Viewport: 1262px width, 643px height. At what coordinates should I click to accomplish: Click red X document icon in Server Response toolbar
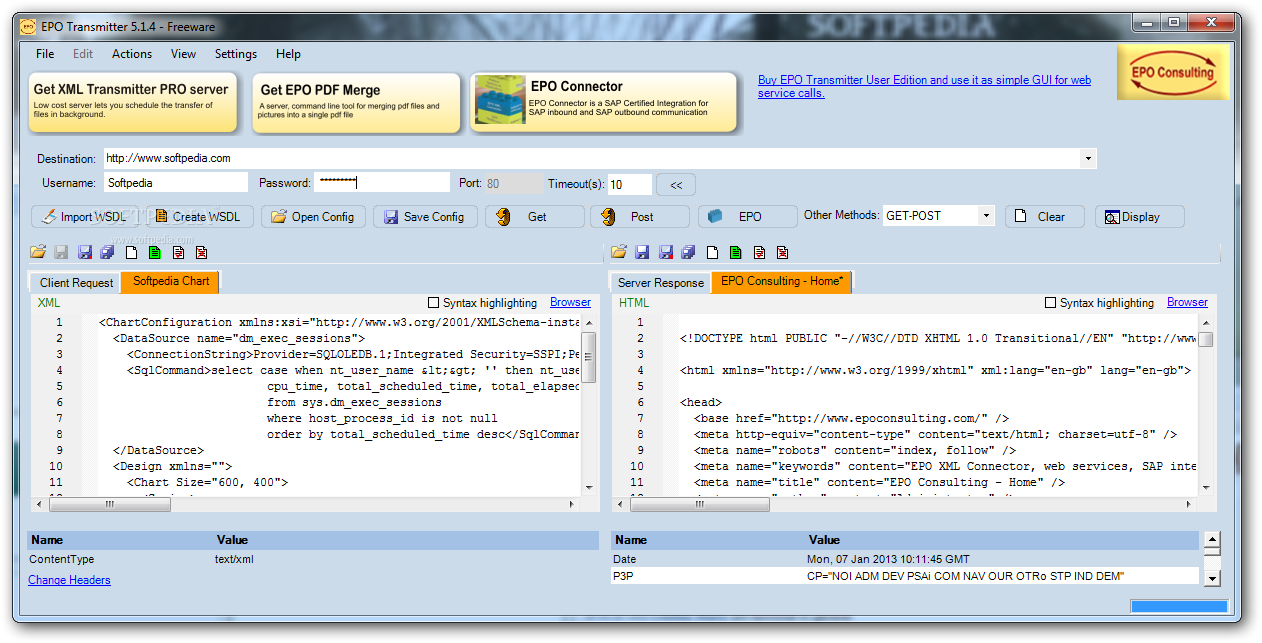(782, 252)
